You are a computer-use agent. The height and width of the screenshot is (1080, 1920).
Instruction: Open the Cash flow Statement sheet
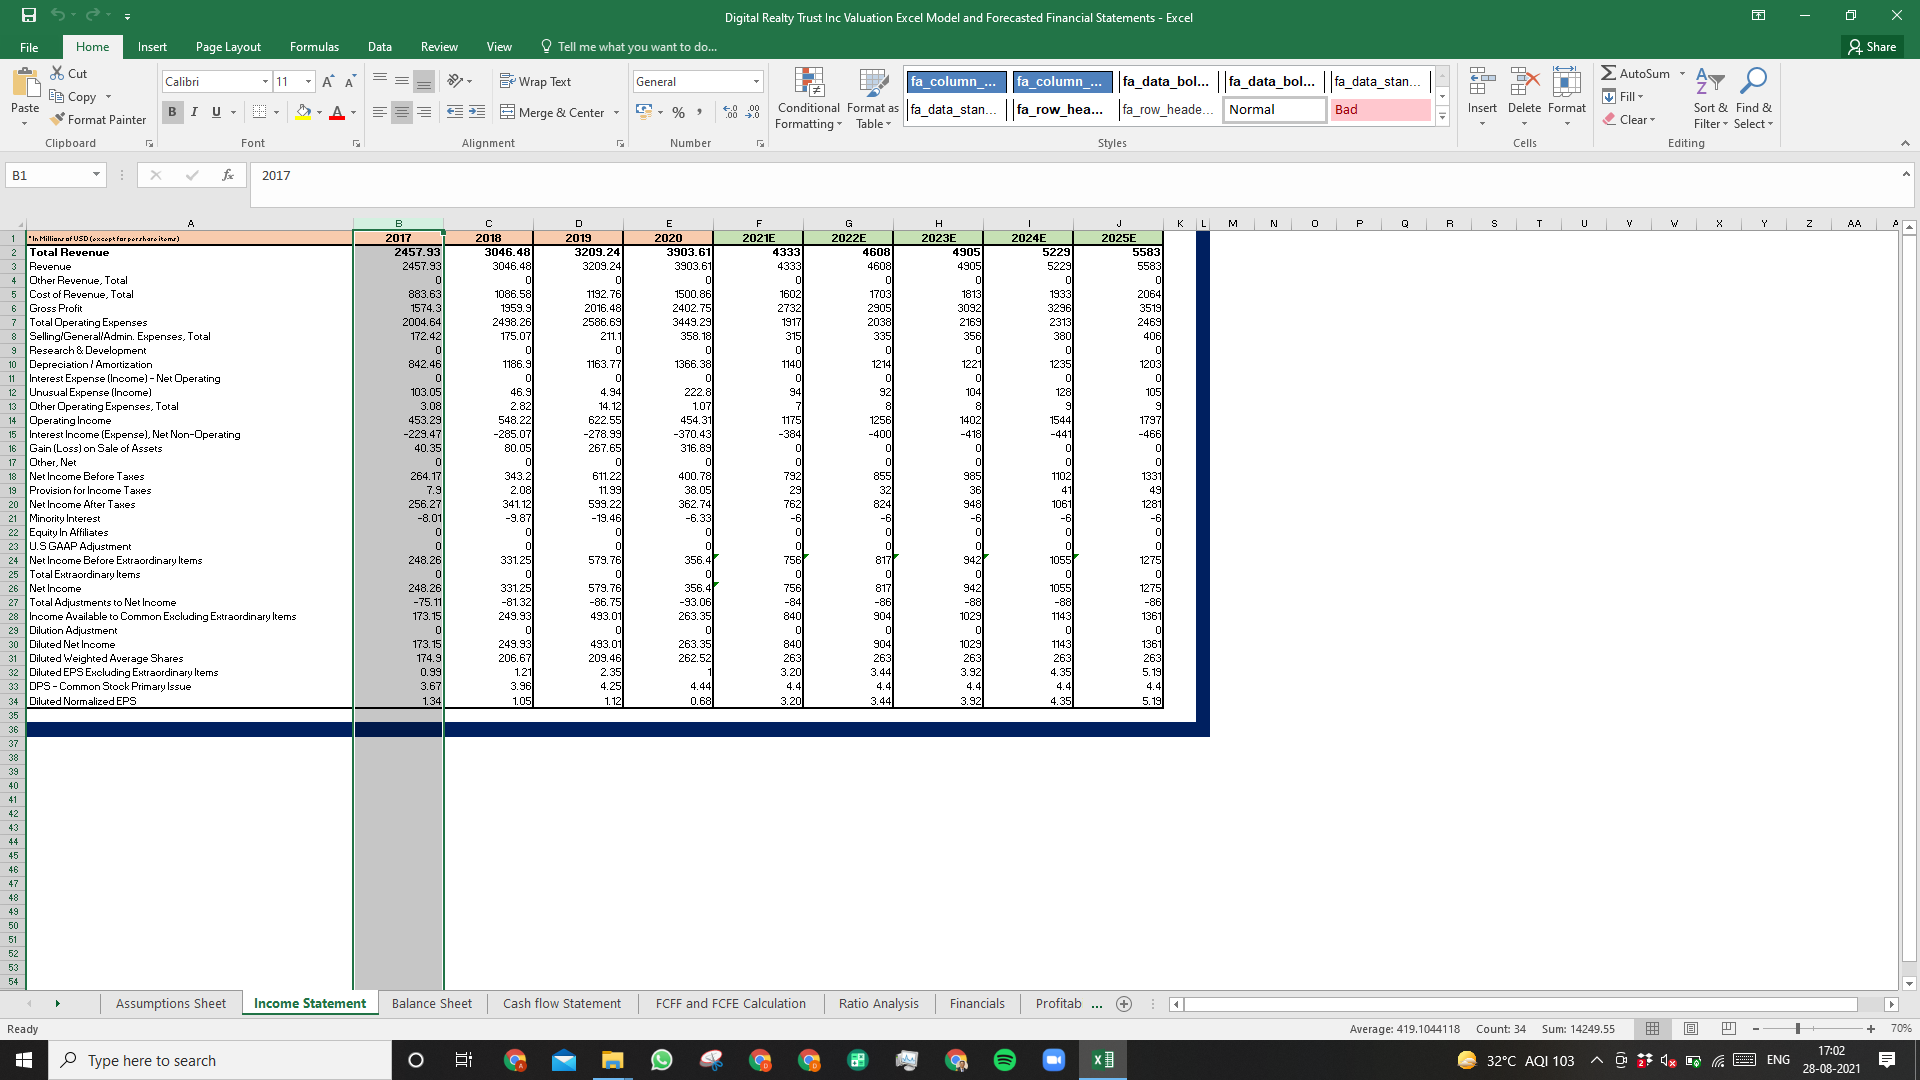coord(562,1004)
